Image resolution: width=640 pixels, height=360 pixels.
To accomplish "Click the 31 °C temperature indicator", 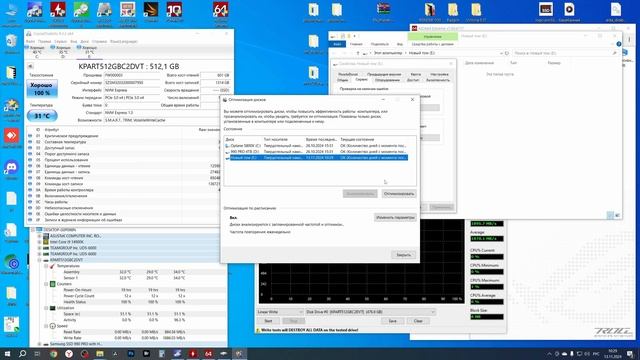I will (x=42, y=116).
